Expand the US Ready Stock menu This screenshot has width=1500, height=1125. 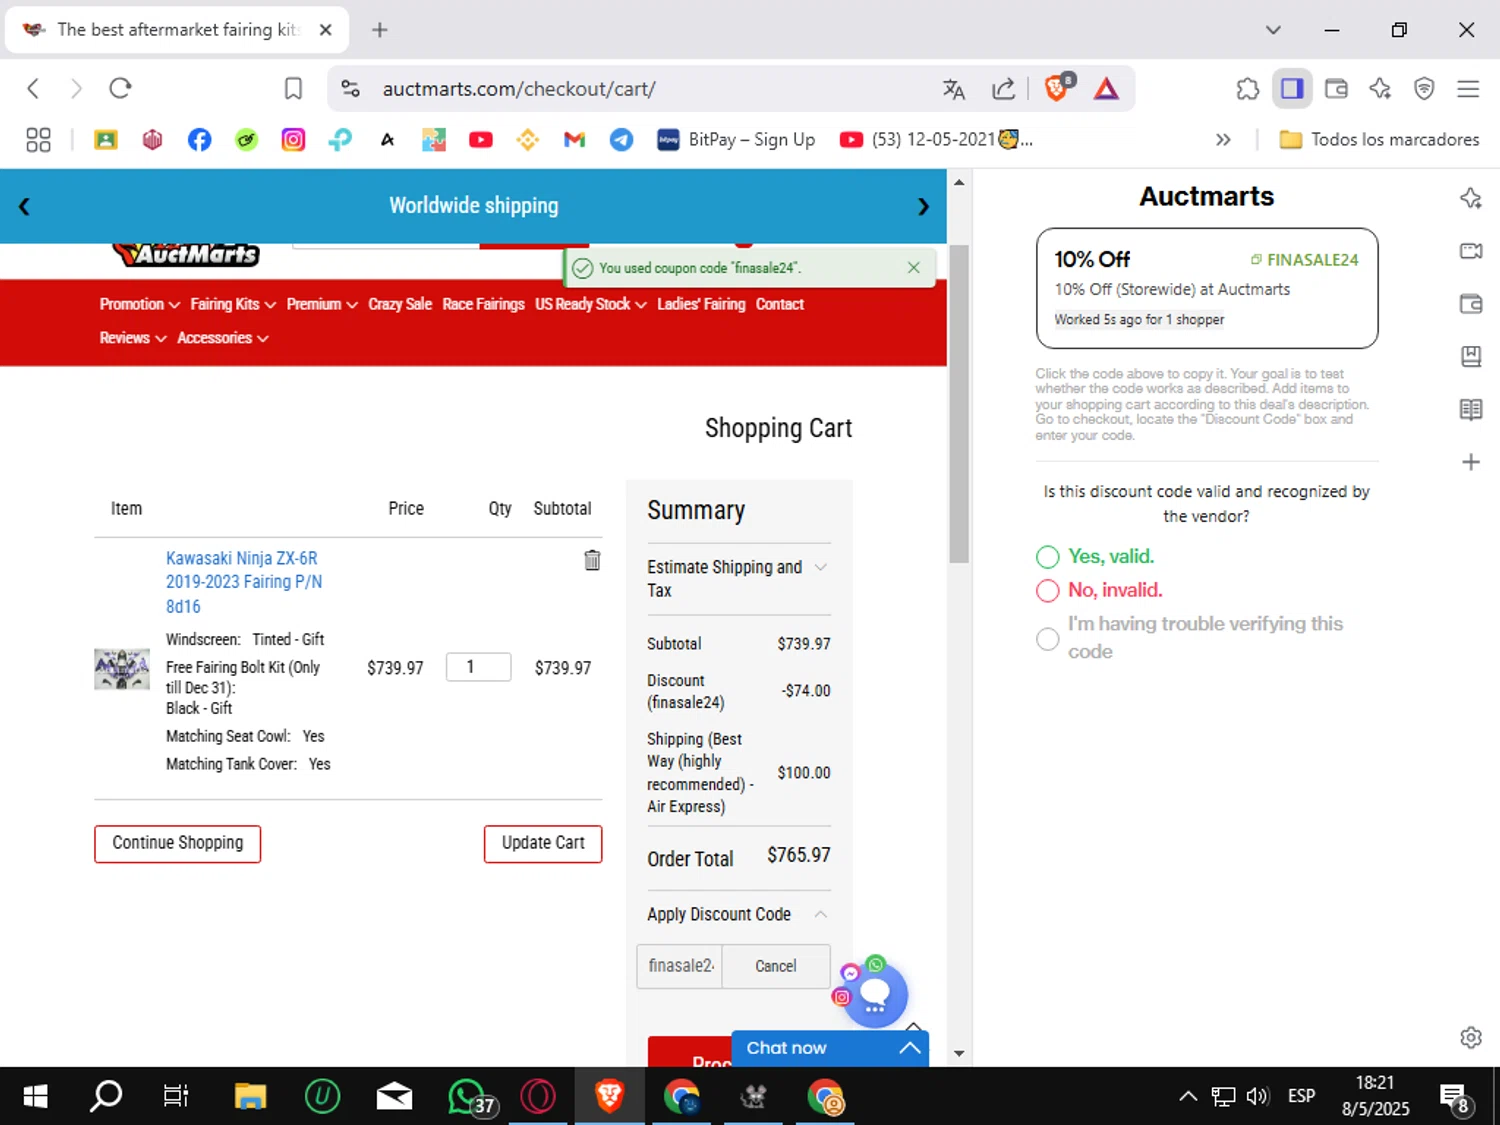coord(590,304)
